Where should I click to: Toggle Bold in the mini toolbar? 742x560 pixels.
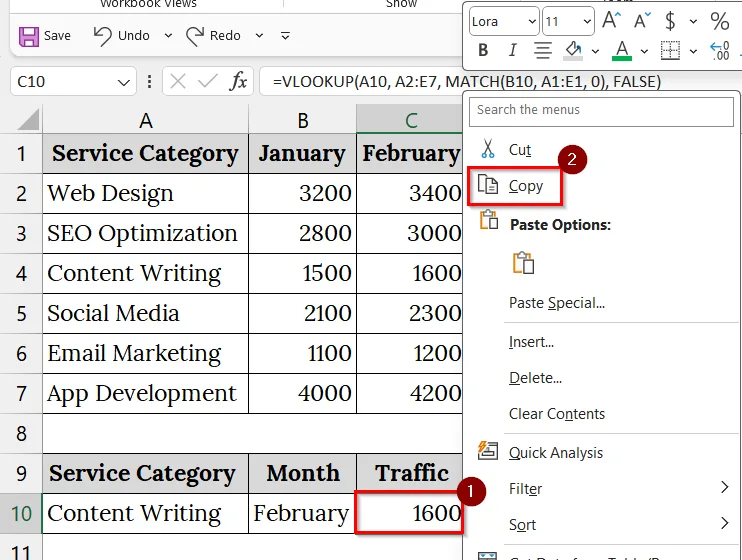tap(483, 50)
